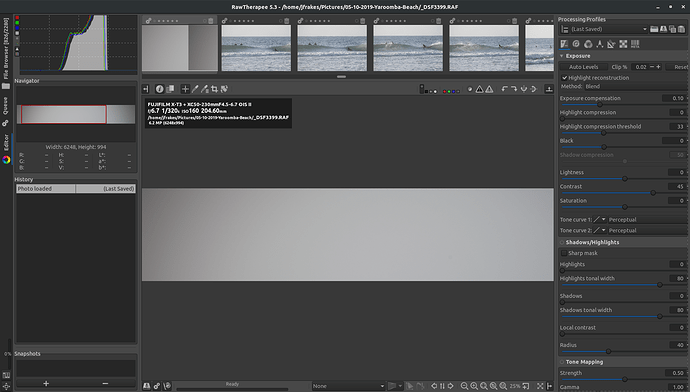Select the crop tool

[214, 89]
